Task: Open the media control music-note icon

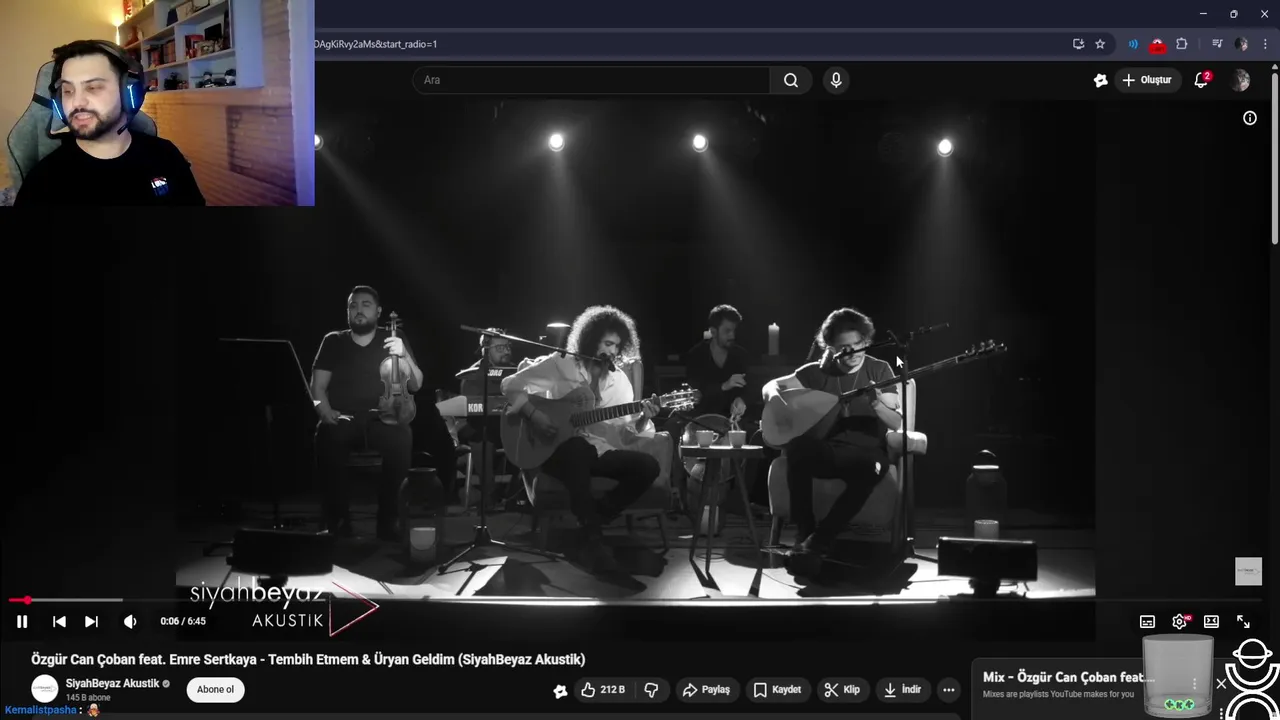Action: (x=1217, y=44)
